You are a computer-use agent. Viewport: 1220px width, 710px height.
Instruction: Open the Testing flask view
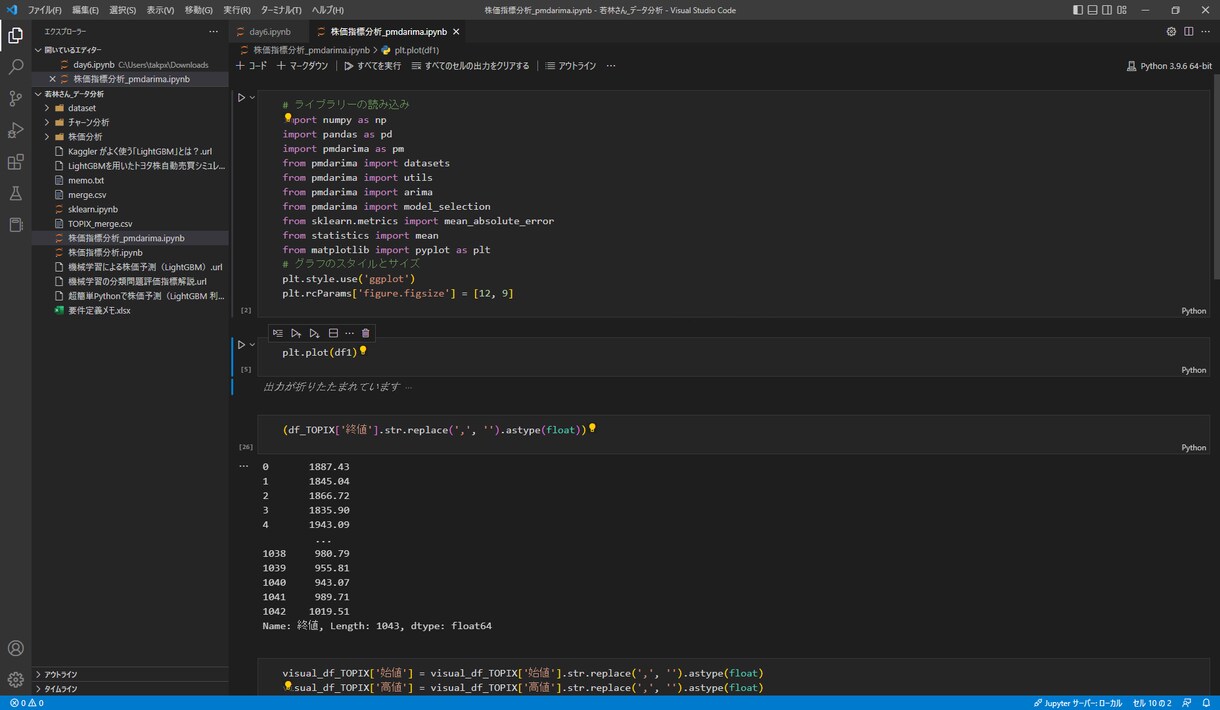(15, 193)
